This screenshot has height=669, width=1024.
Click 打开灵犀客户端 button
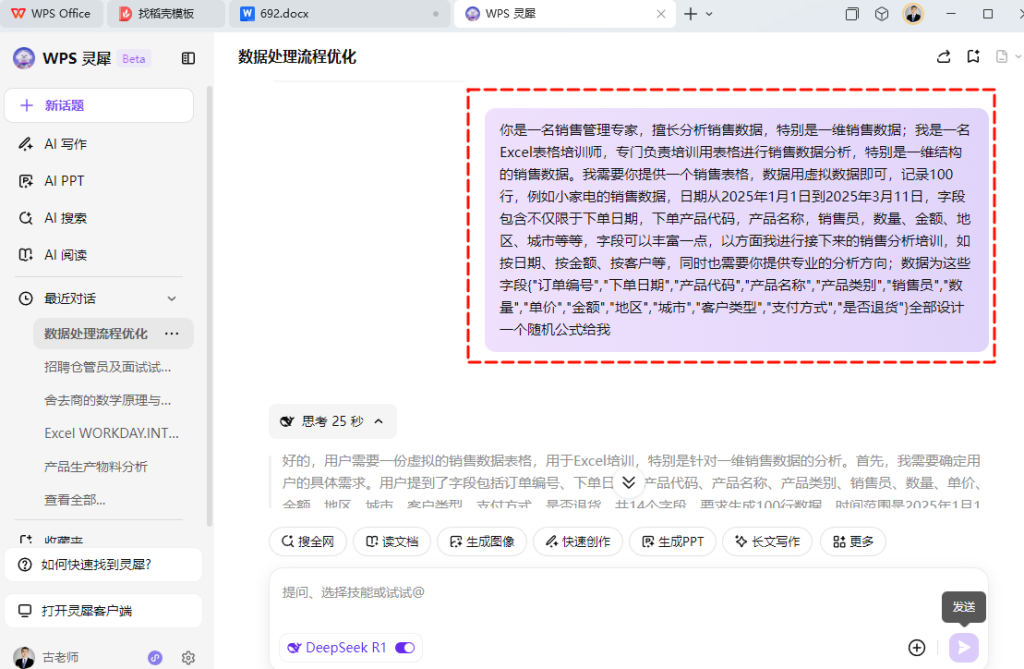(103, 611)
